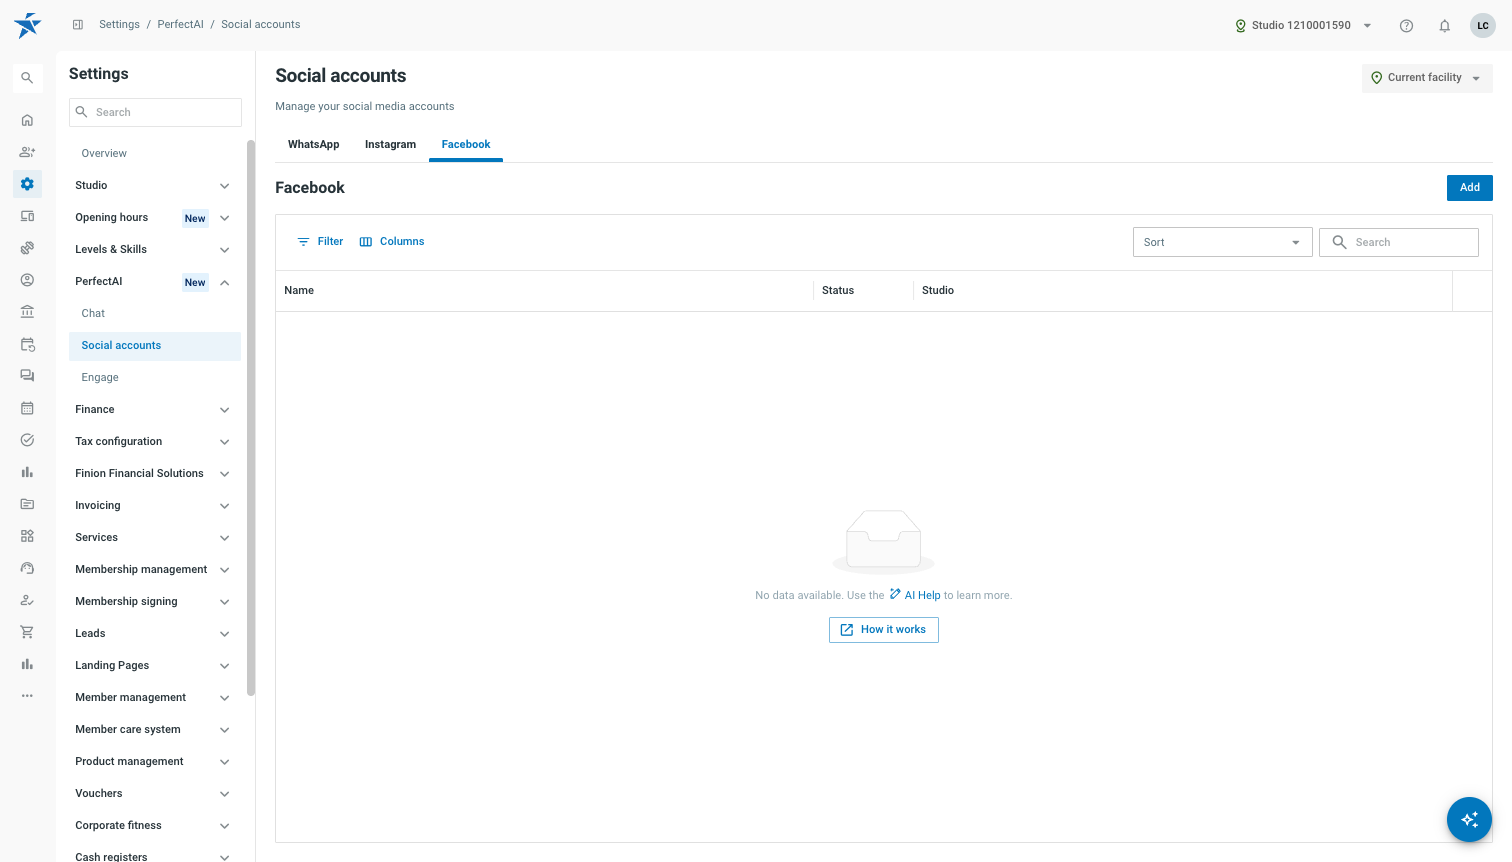Go to PerfectAI in breadcrumb
The width and height of the screenshot is (1512, 862).
pos(180,24)
